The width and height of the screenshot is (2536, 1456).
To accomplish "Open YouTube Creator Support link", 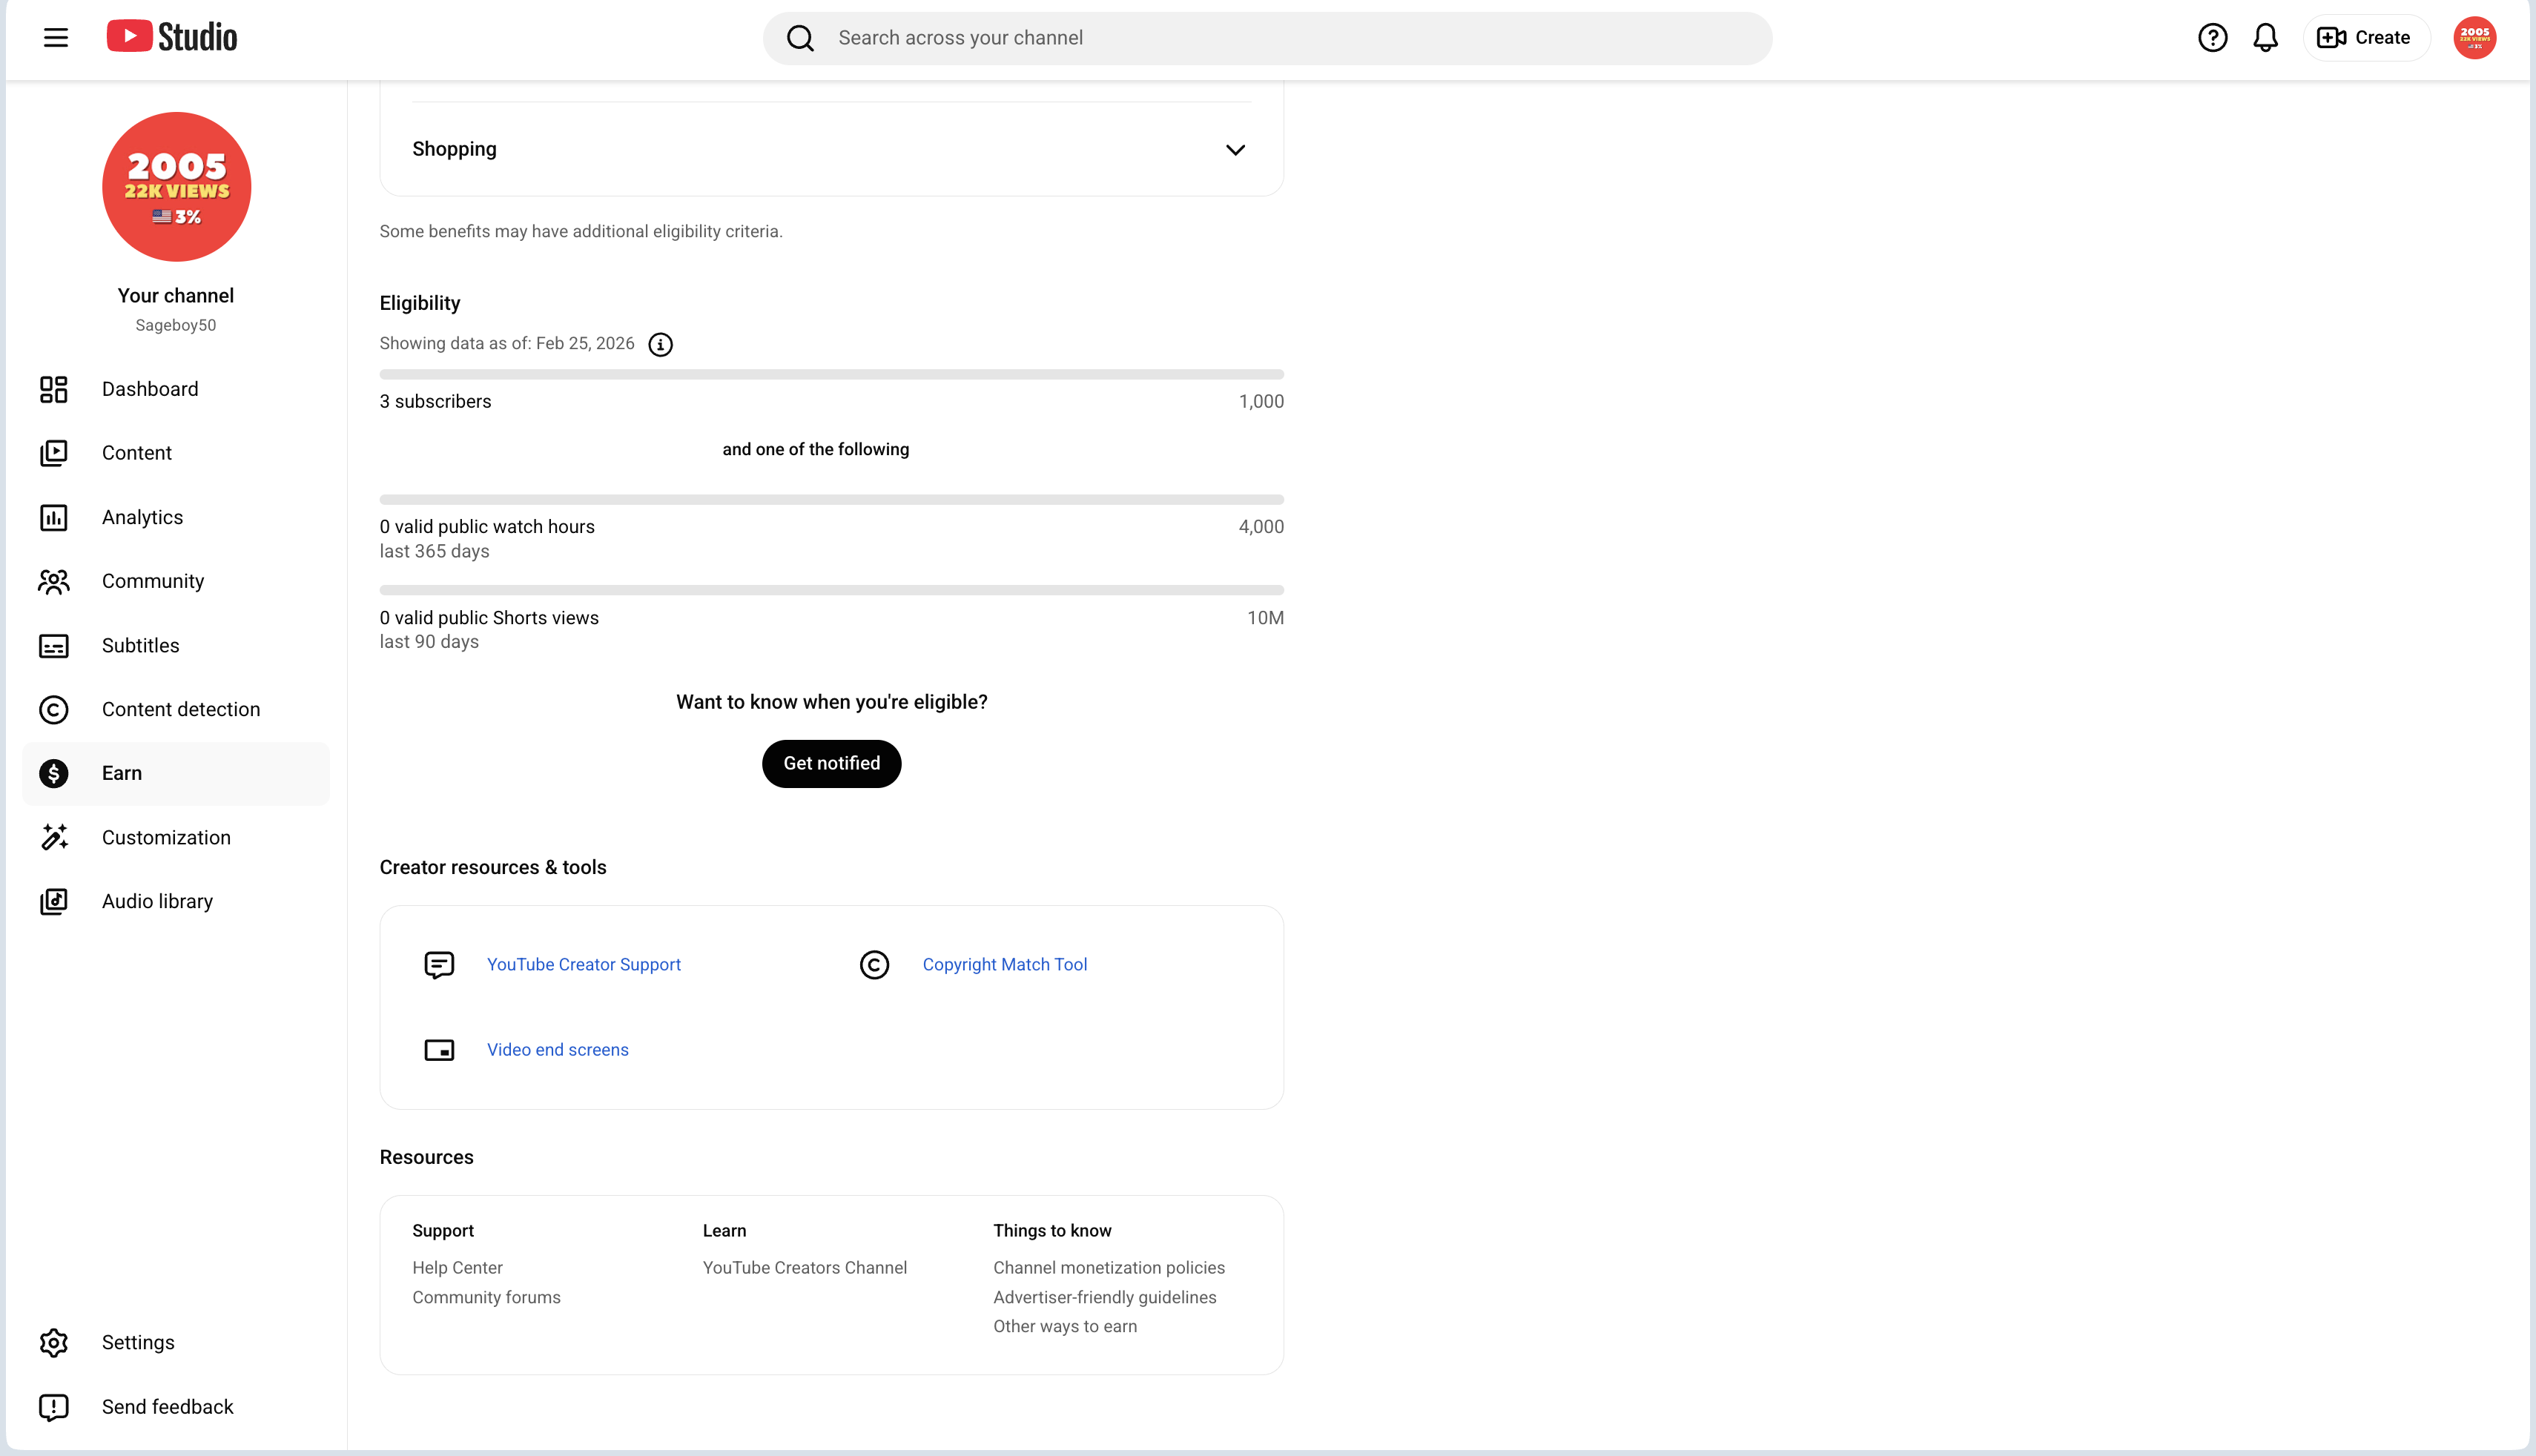I will (x=584, y=964).
